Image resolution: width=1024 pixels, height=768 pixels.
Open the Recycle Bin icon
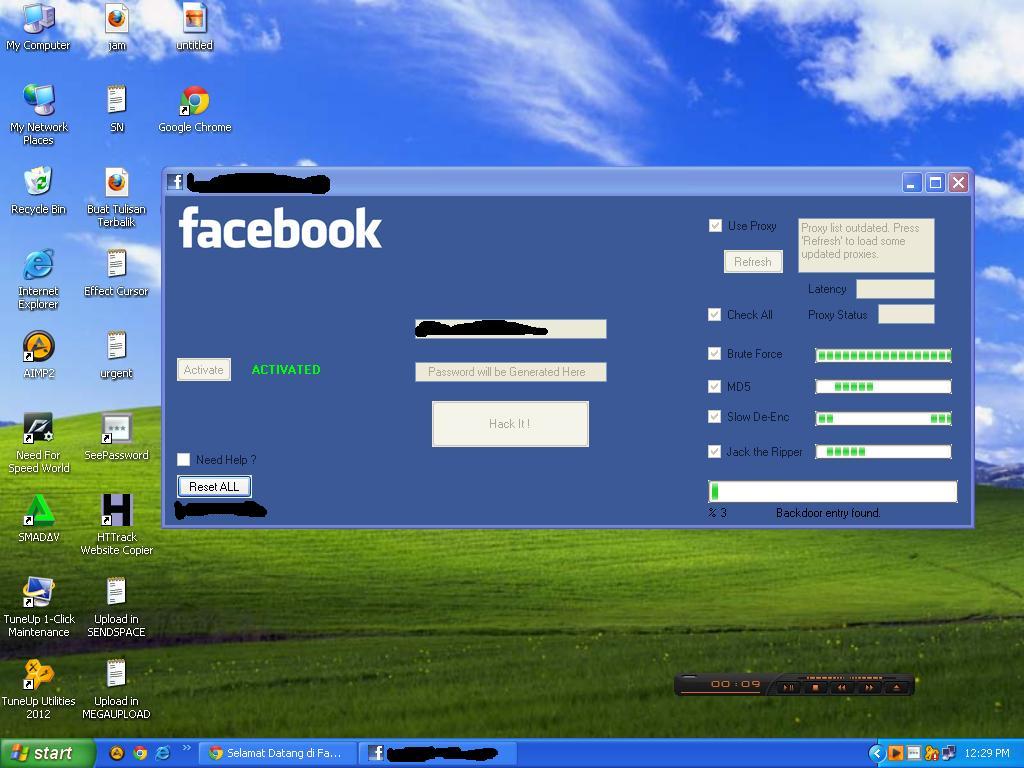tap(39, 191)
